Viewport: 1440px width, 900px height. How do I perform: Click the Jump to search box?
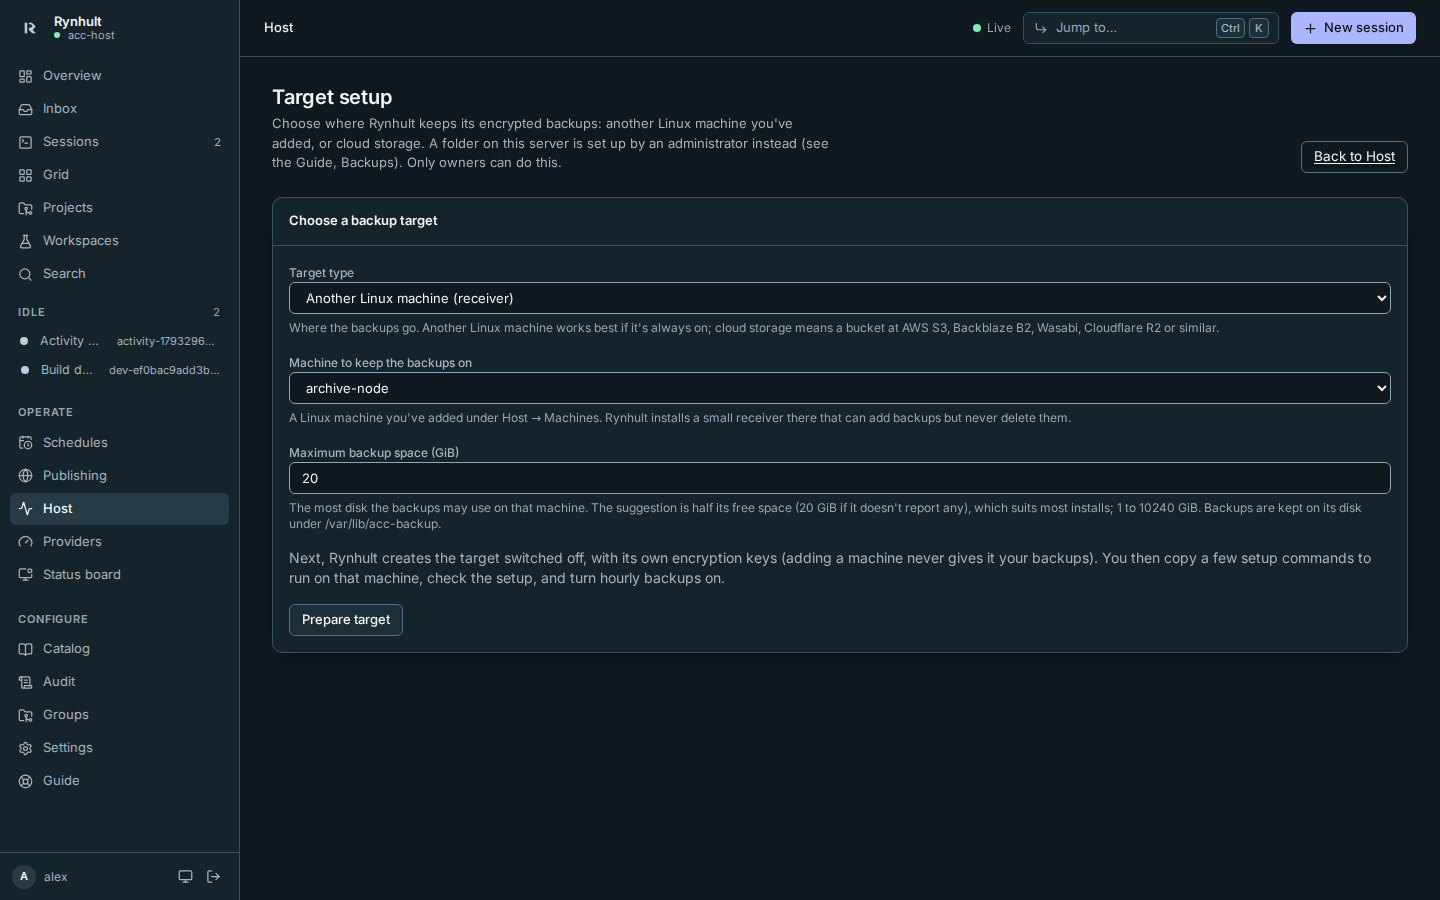pyautogui.click(x=1150, y=28)
